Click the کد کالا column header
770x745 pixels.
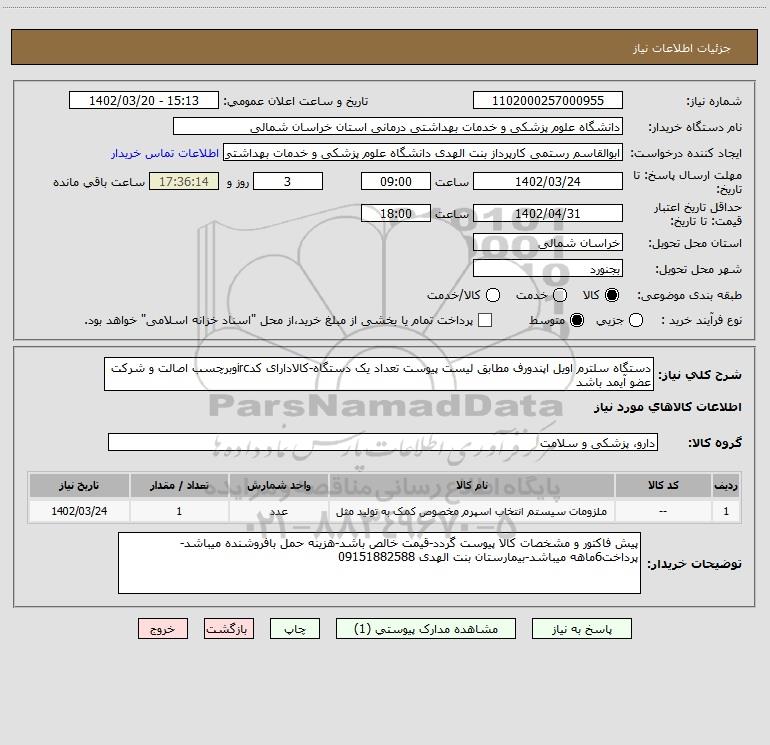pyautogui.click(x=663, y=485)
